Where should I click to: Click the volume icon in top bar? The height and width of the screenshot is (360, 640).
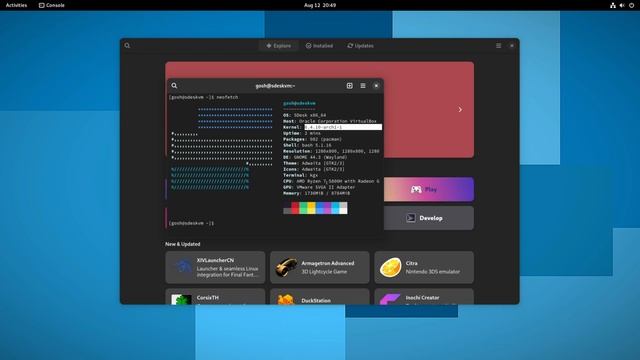pyautogui.click(x=622, y=5)
